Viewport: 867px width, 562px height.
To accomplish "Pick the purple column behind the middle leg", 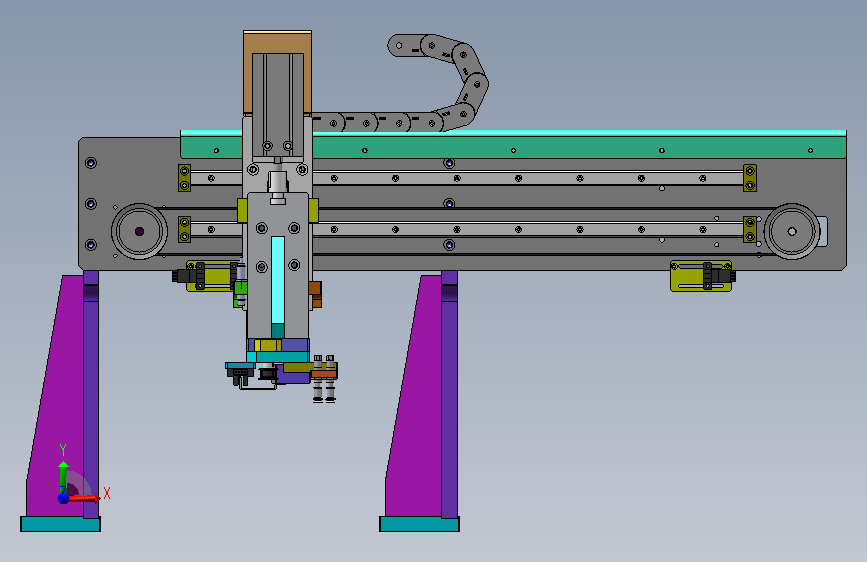I will [450, 394].
